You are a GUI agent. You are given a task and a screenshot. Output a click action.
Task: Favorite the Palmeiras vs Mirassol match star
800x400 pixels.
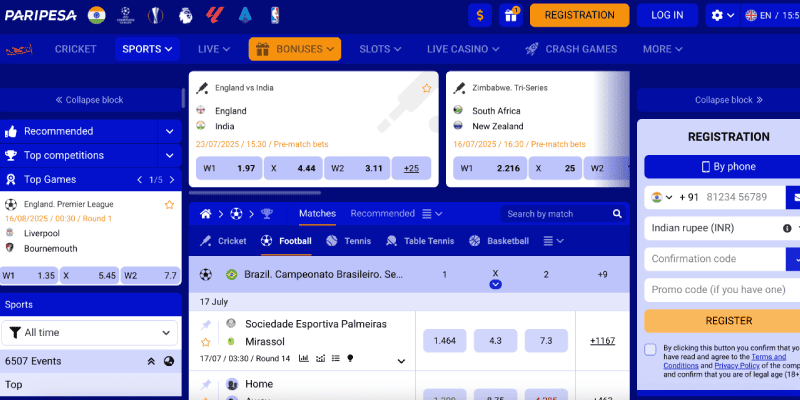pyautogui.click(x=206, y=342)
